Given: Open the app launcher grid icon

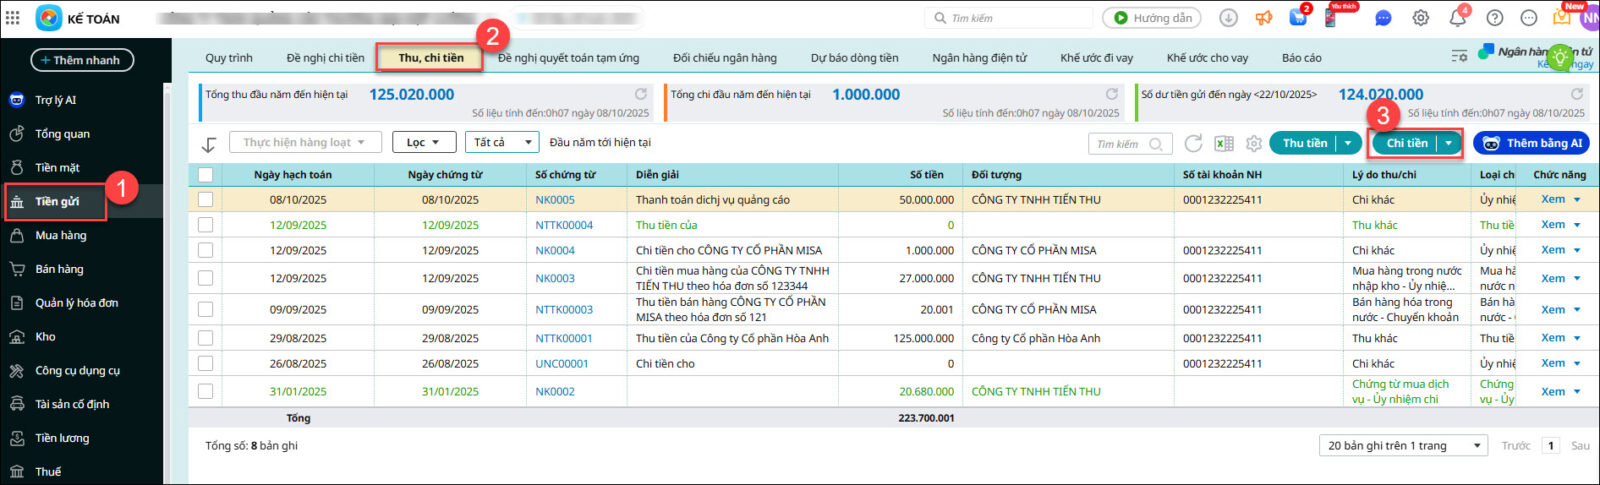Looking at the screenshot, I should coord(13,18).
